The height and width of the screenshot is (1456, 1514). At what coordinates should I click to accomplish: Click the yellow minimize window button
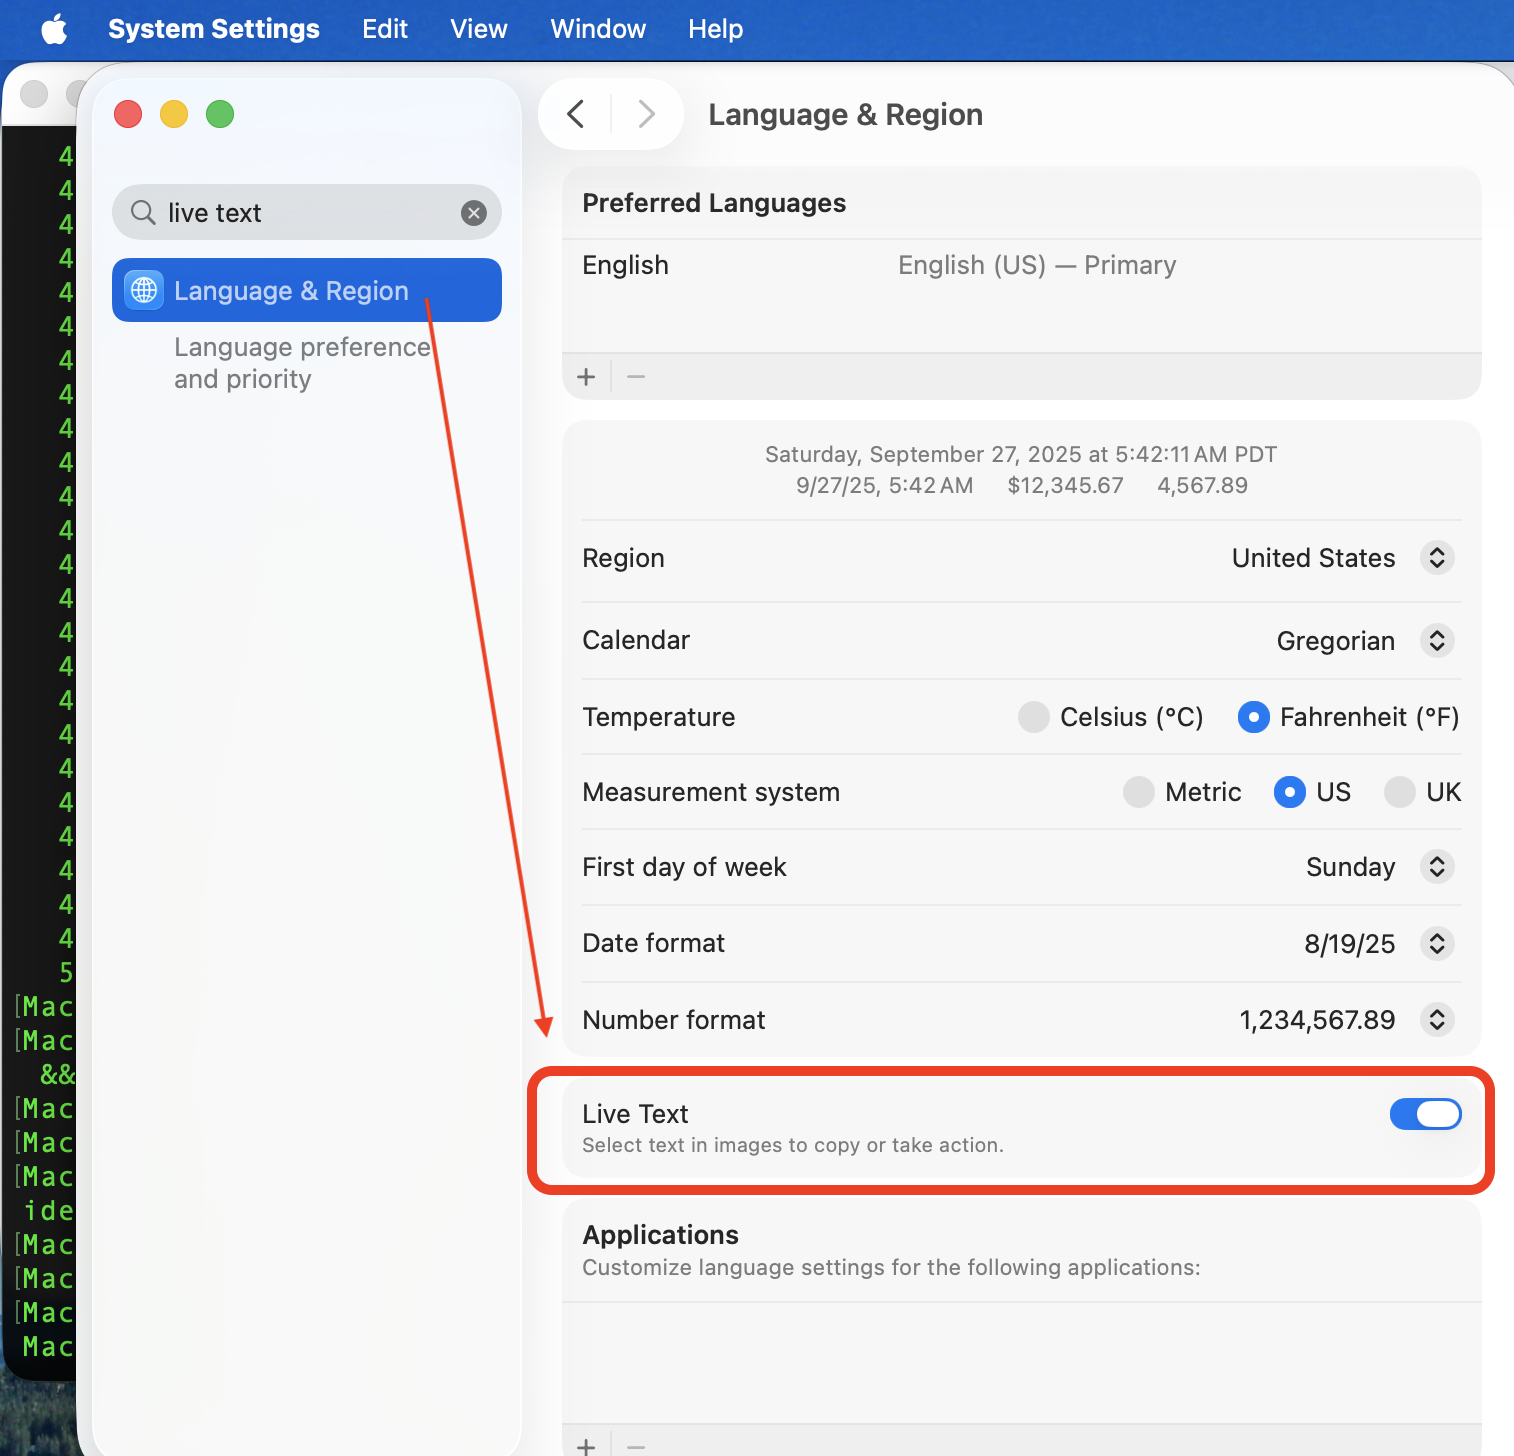[x=174, y=114]
